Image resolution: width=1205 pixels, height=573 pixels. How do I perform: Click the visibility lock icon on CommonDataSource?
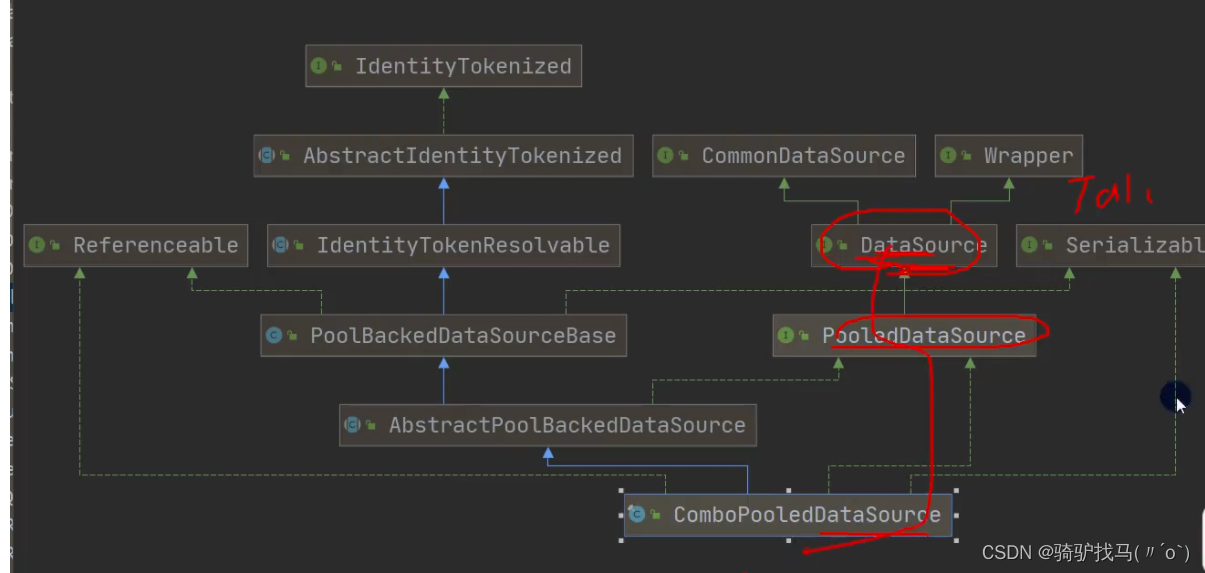coord(684,157)
